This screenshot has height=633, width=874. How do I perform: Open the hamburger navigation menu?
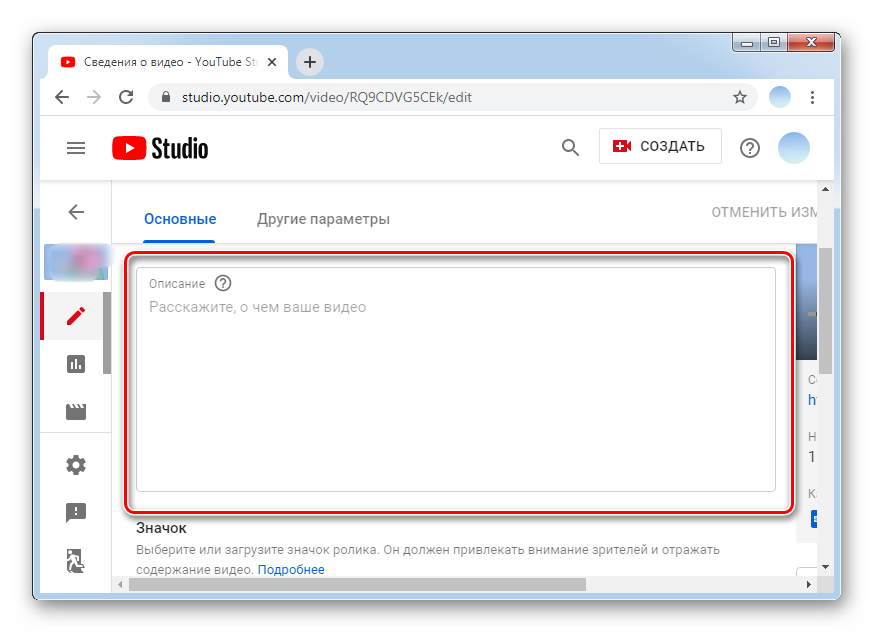pyautogui.click(x=76, y=148)
